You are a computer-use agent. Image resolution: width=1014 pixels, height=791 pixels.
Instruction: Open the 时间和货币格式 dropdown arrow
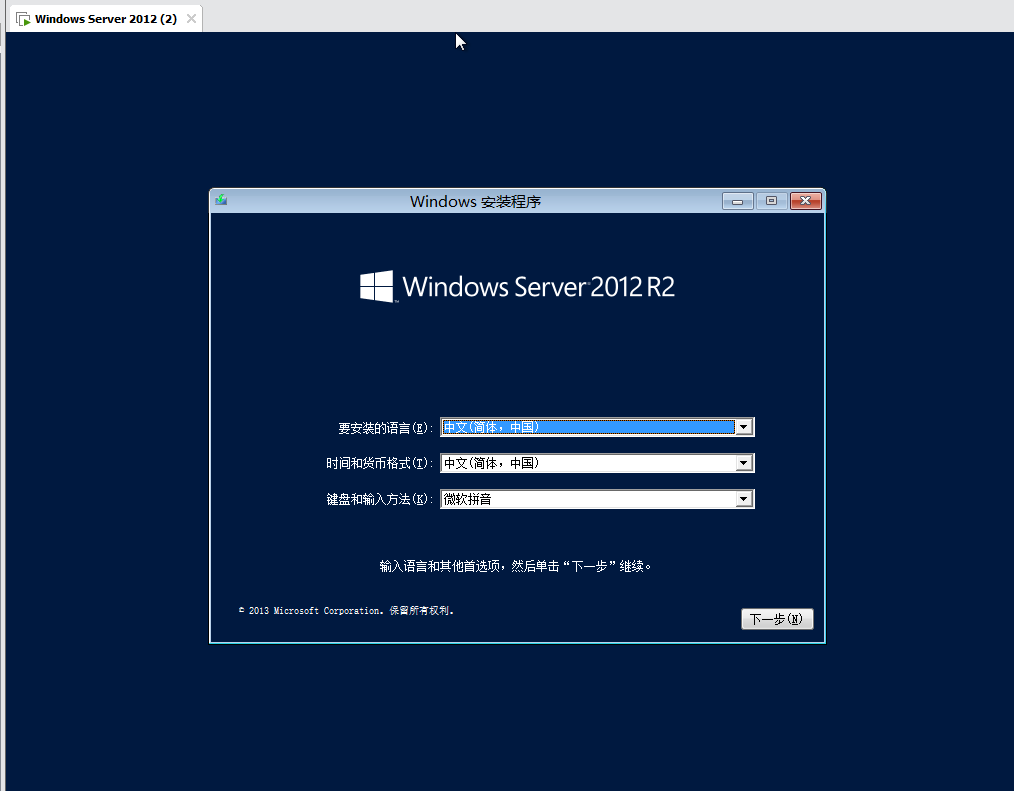tap(743, 463)
